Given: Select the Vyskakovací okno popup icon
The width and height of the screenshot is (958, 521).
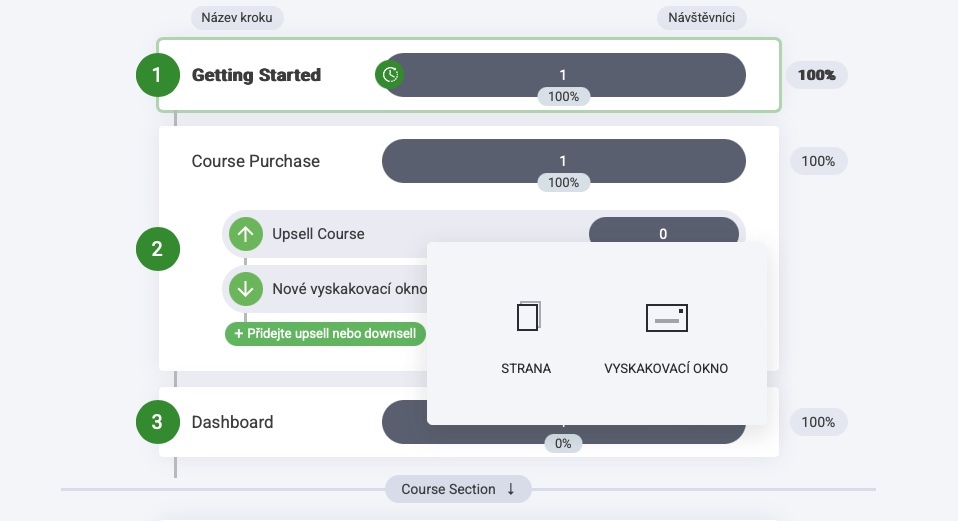Looking at the screenshot, I should tap(666, 317).
